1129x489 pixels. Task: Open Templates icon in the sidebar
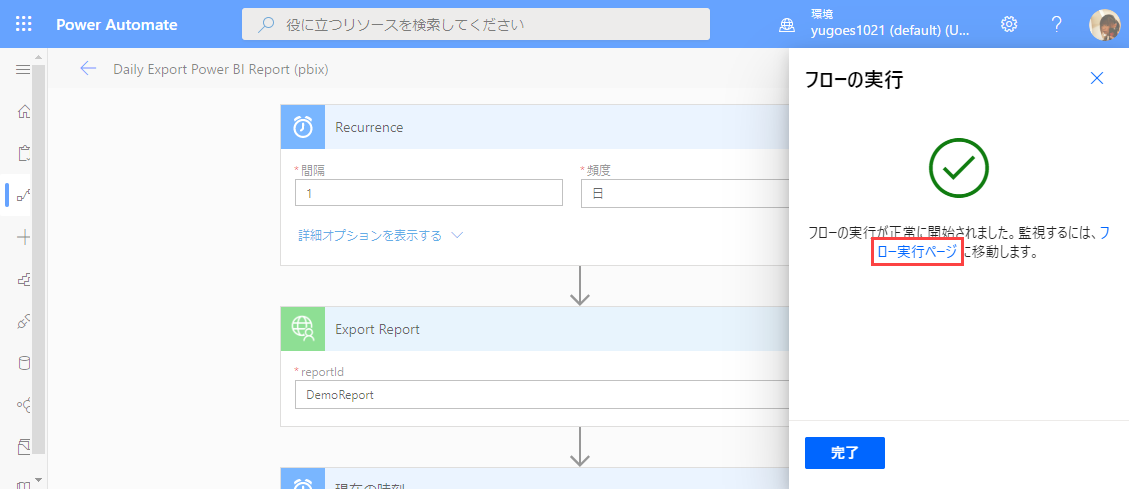click(23, 279)
